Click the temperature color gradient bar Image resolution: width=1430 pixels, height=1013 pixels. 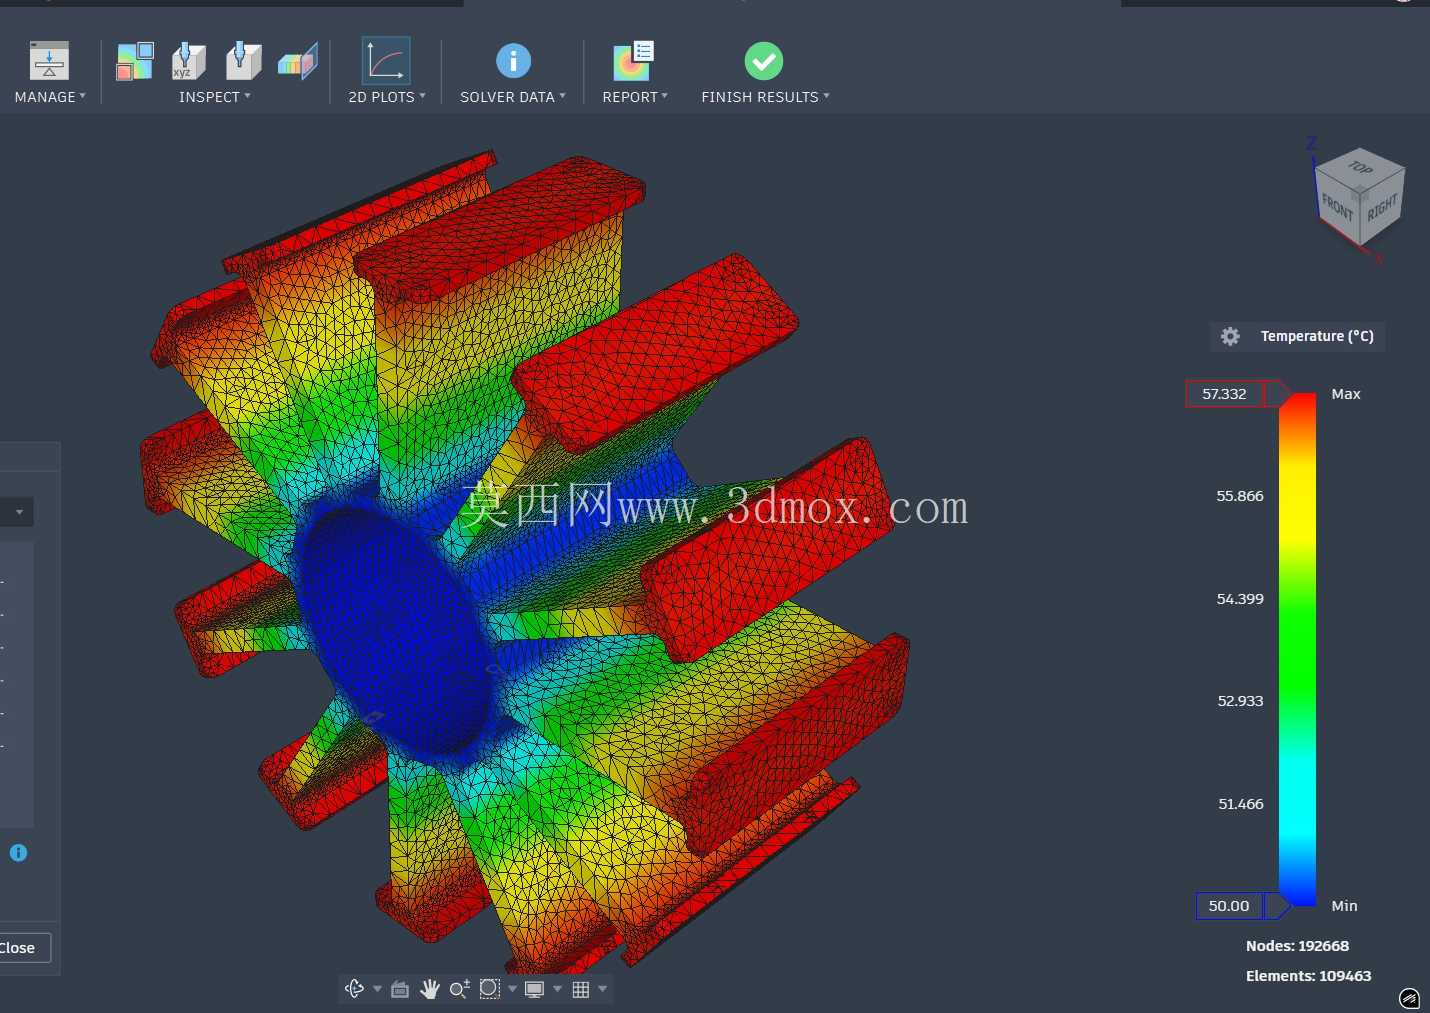pyautogui.click(x=1298, y=650)
